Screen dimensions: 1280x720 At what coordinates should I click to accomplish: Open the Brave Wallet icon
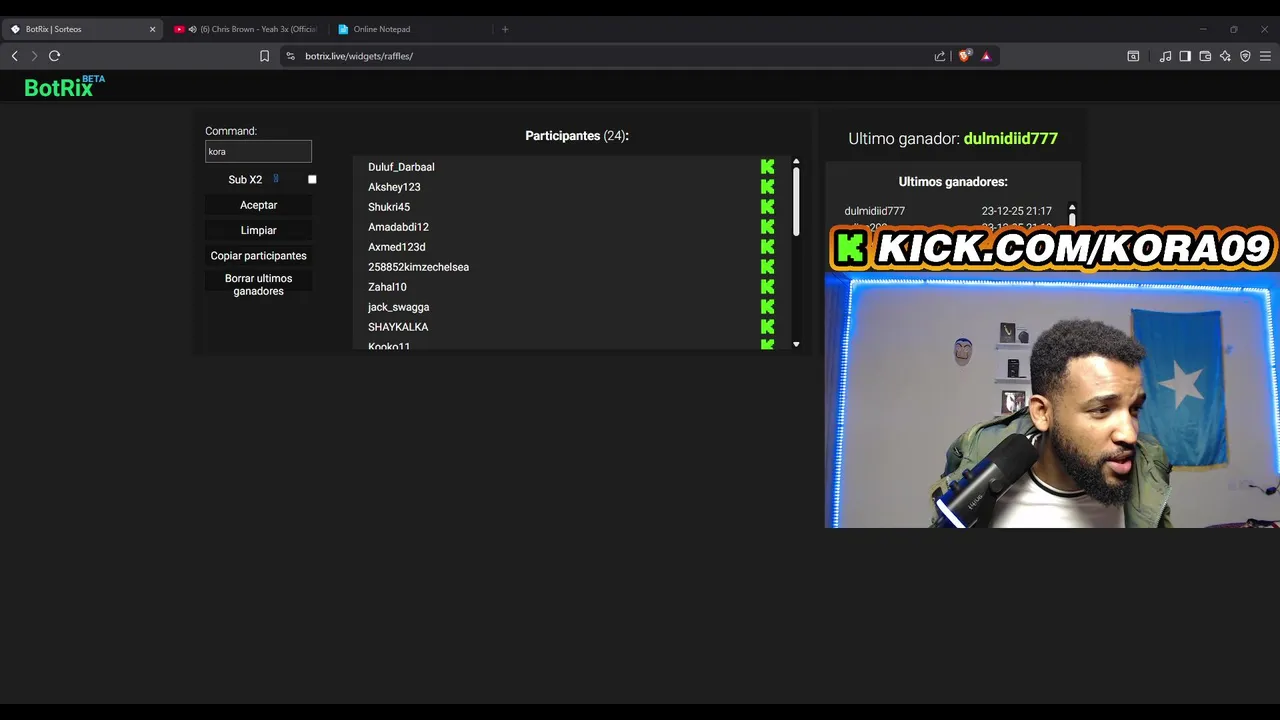(x=1205, y=56)
